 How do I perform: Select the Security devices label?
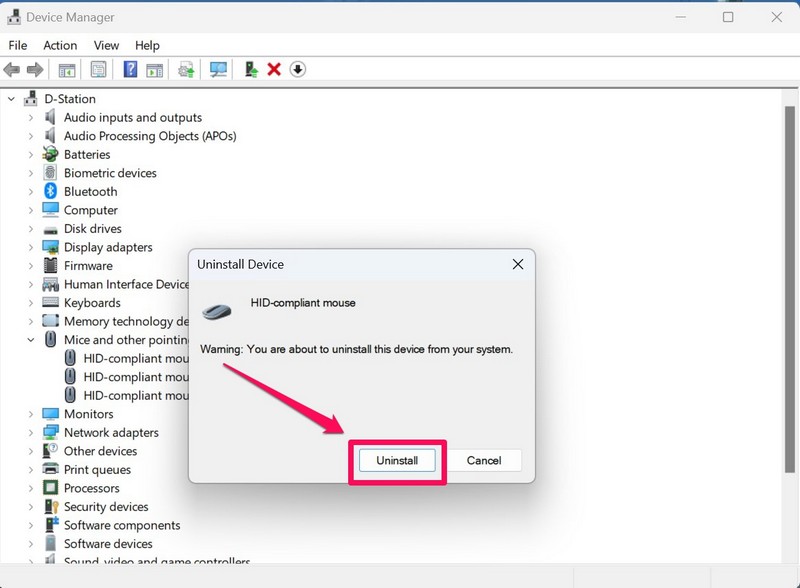coord(106,506)
